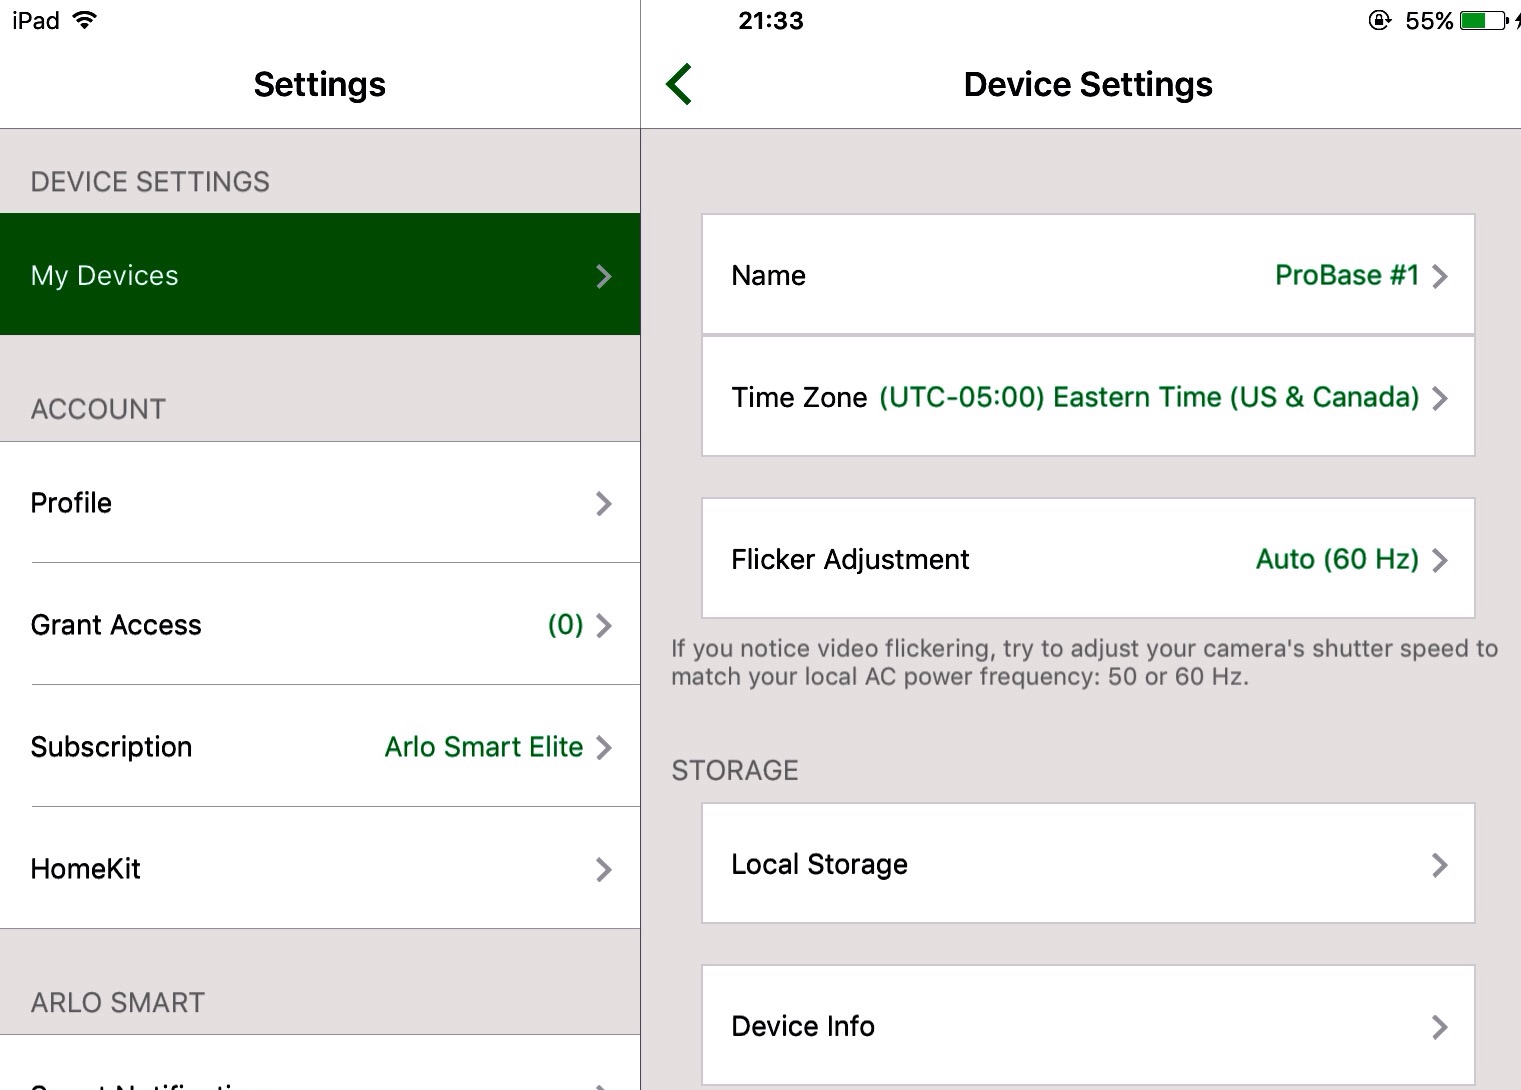Image resolution: width=1521 pixels, height=1090 pixels.
Task: Open the Device Info page
Action: point(1088,1025)
